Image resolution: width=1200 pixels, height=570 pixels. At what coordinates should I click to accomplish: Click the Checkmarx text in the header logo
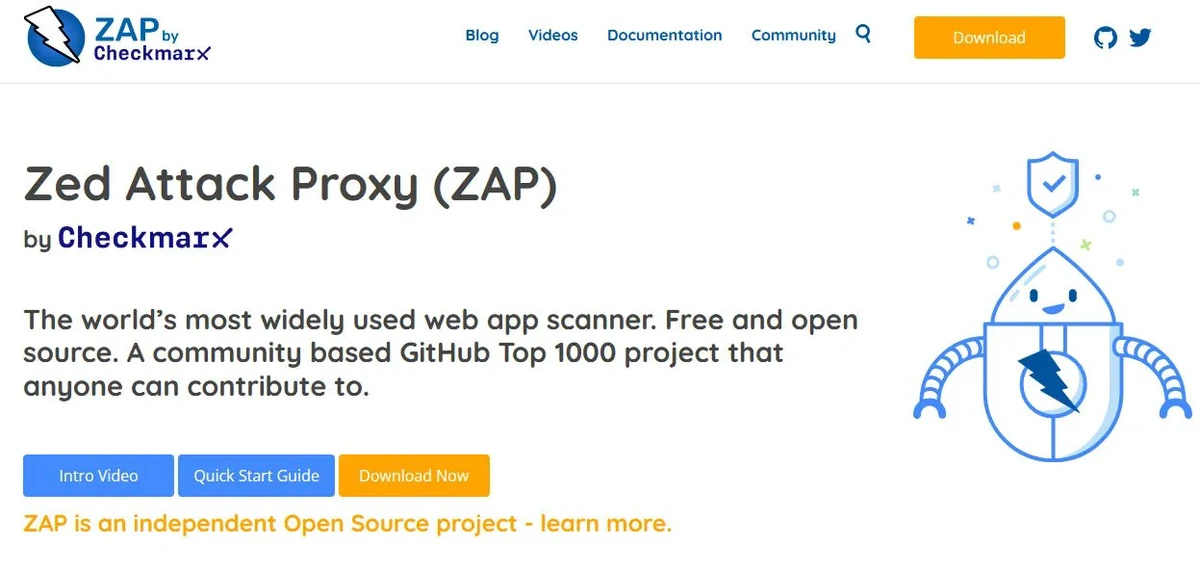pyautogui.click(x=152, y=55)
